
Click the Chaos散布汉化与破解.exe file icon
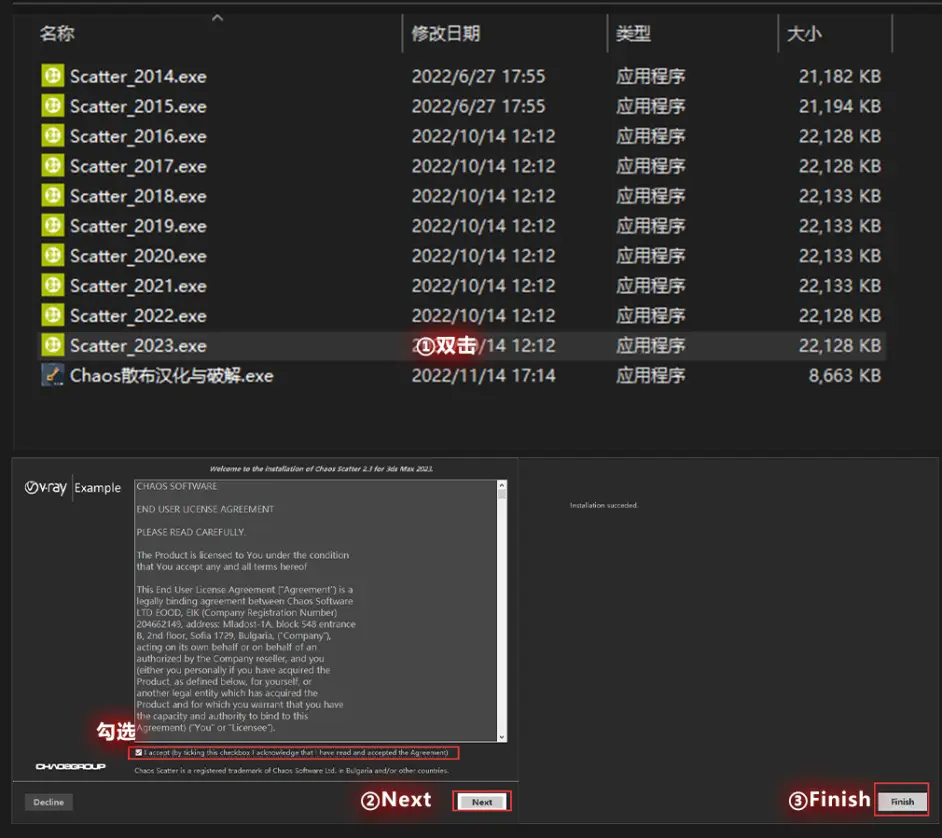click(x=53, y=375)
